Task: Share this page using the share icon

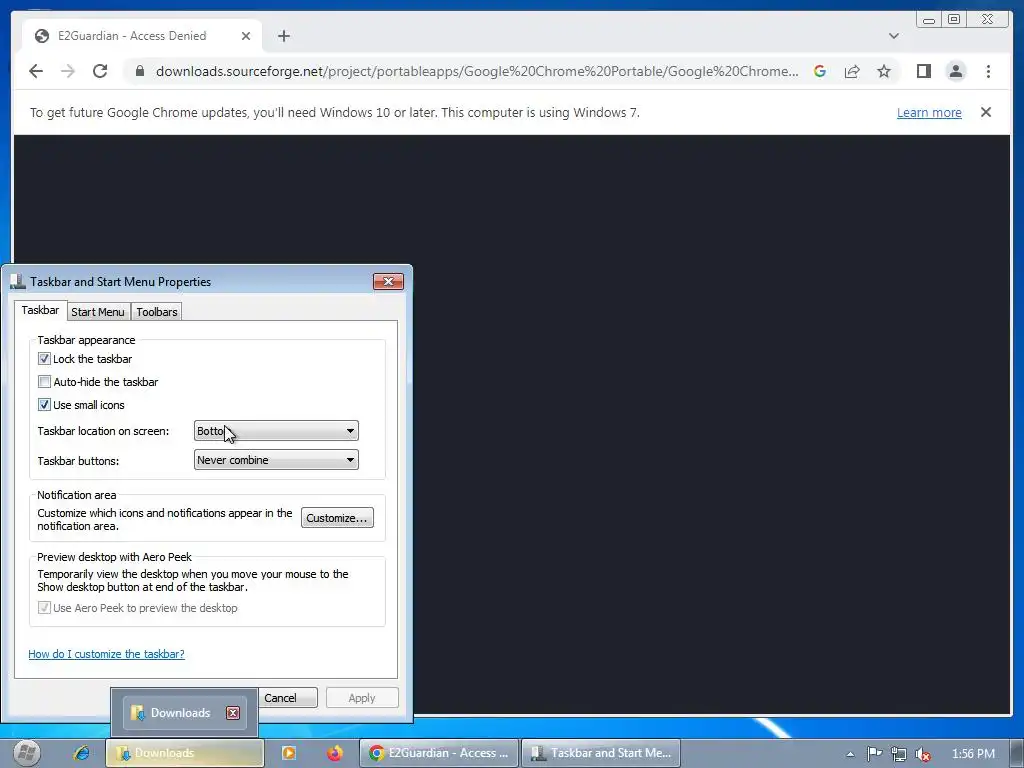Action: pos(852,71)
